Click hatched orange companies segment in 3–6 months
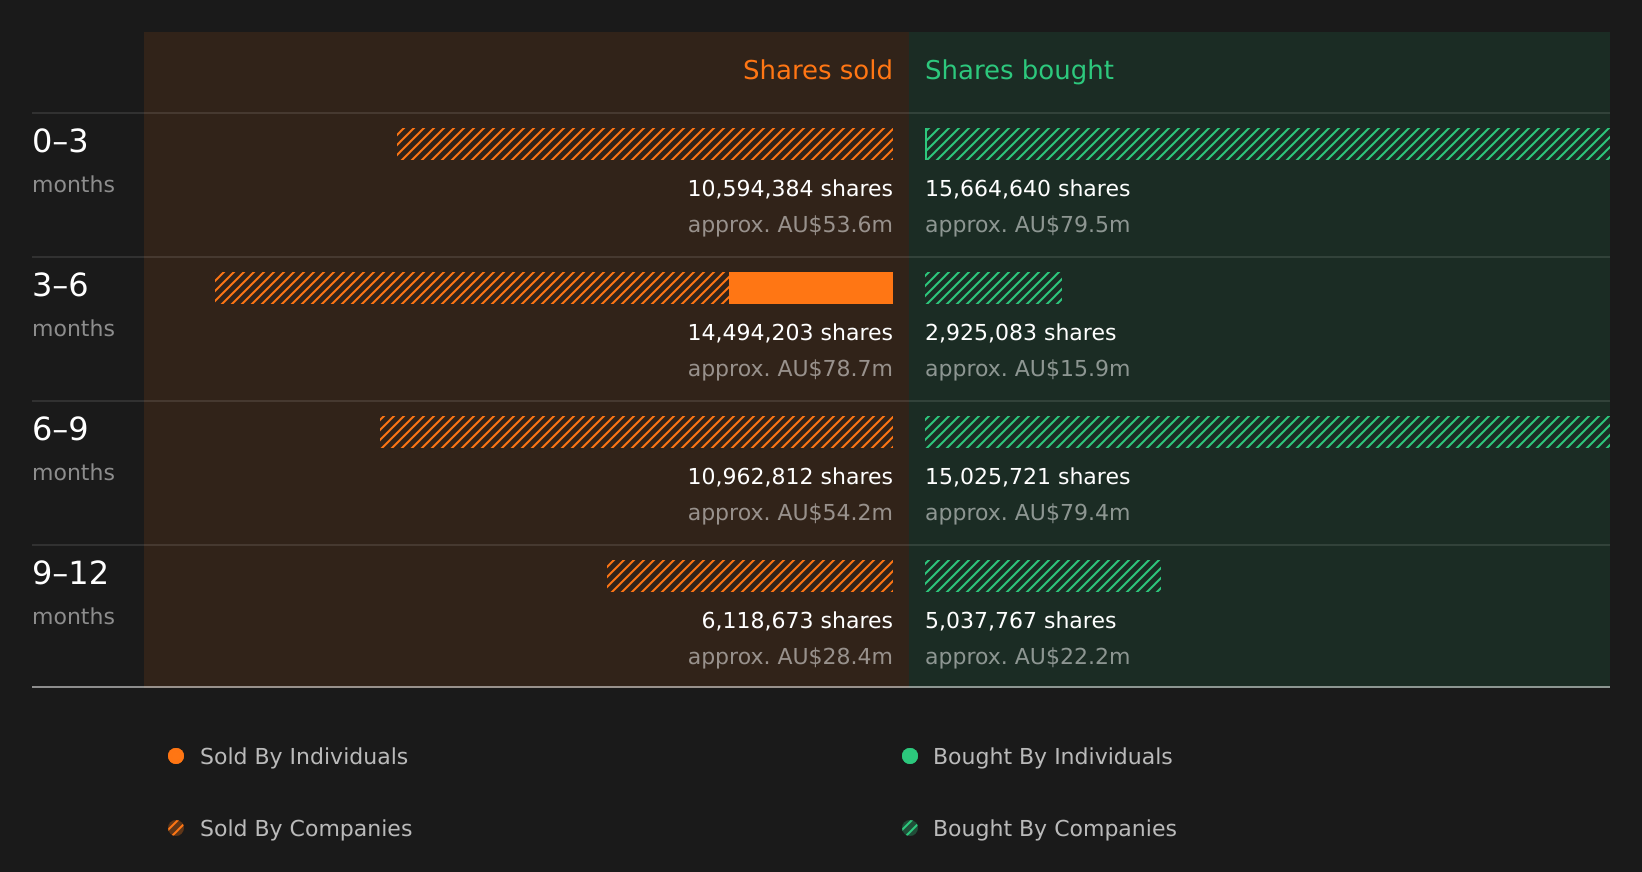 [472, 288]
